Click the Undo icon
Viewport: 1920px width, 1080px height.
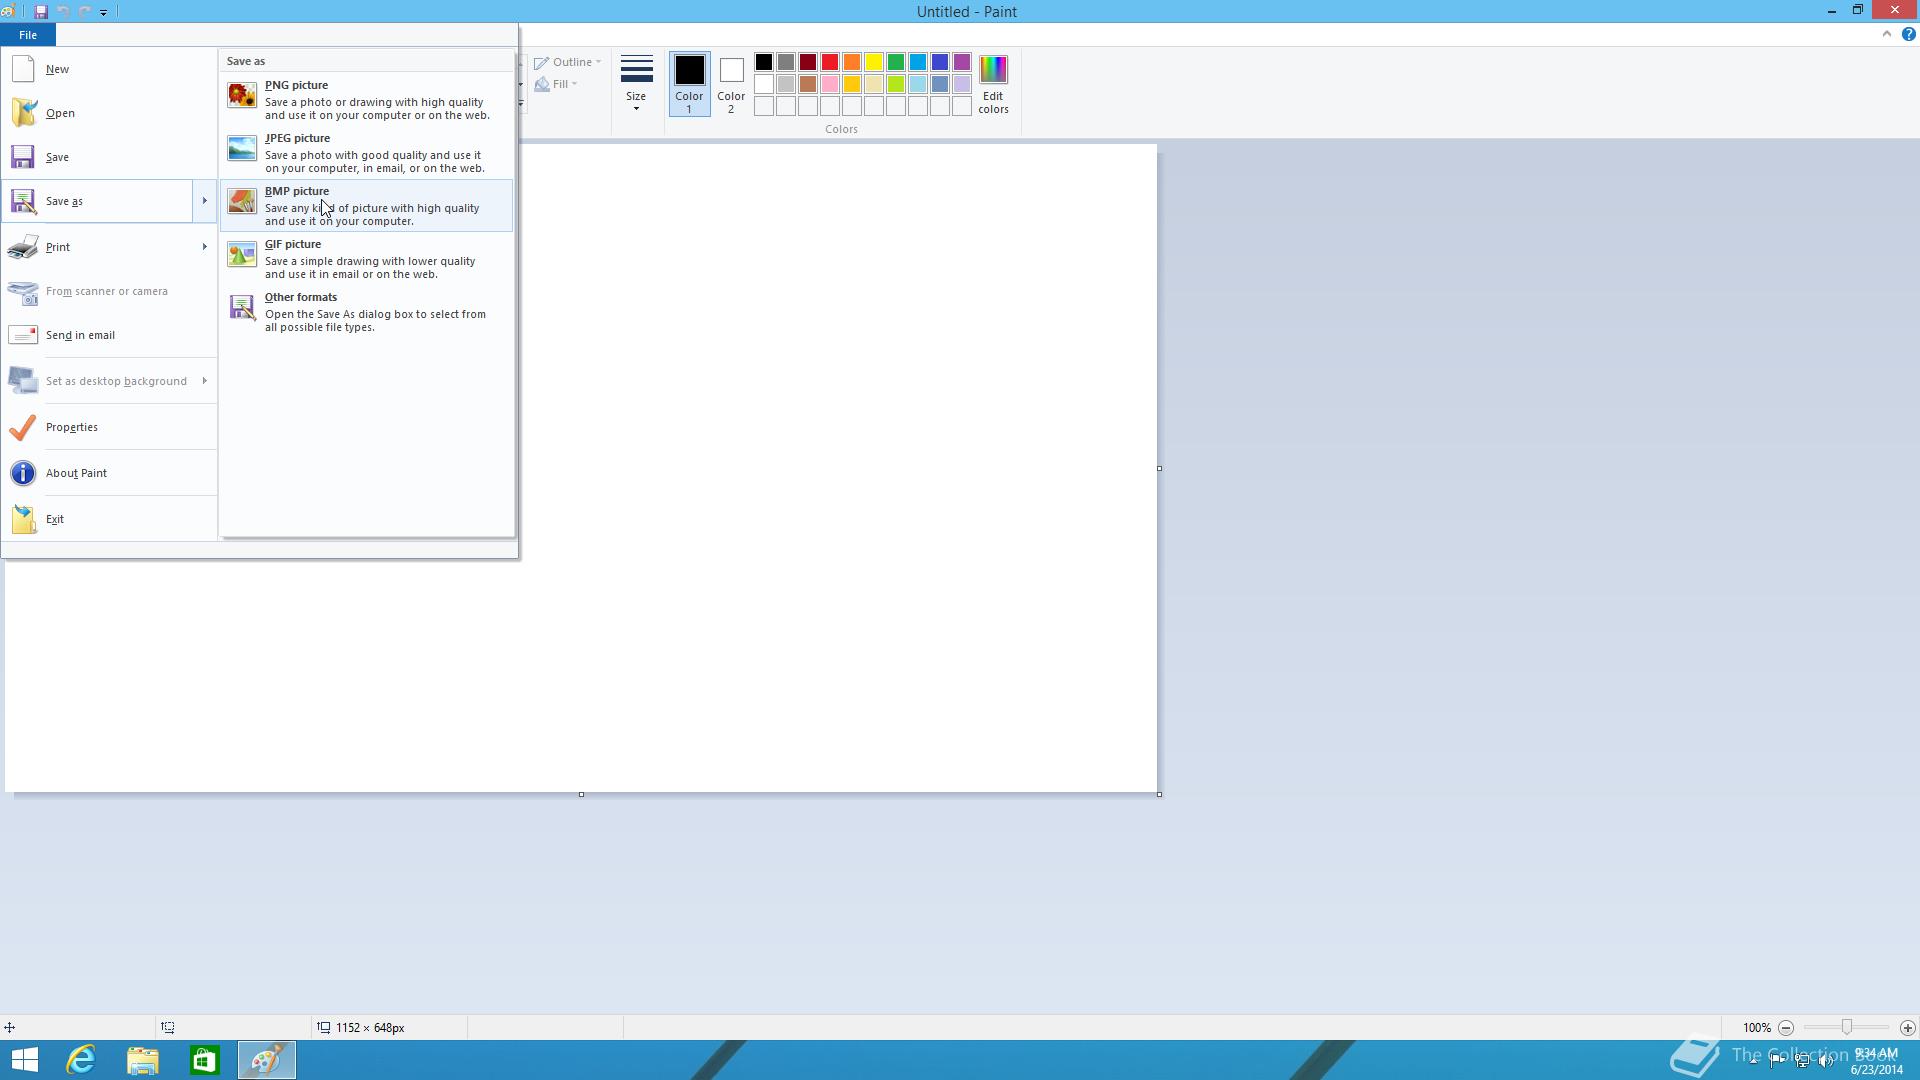pyautogui.click(x=63, y=11)
